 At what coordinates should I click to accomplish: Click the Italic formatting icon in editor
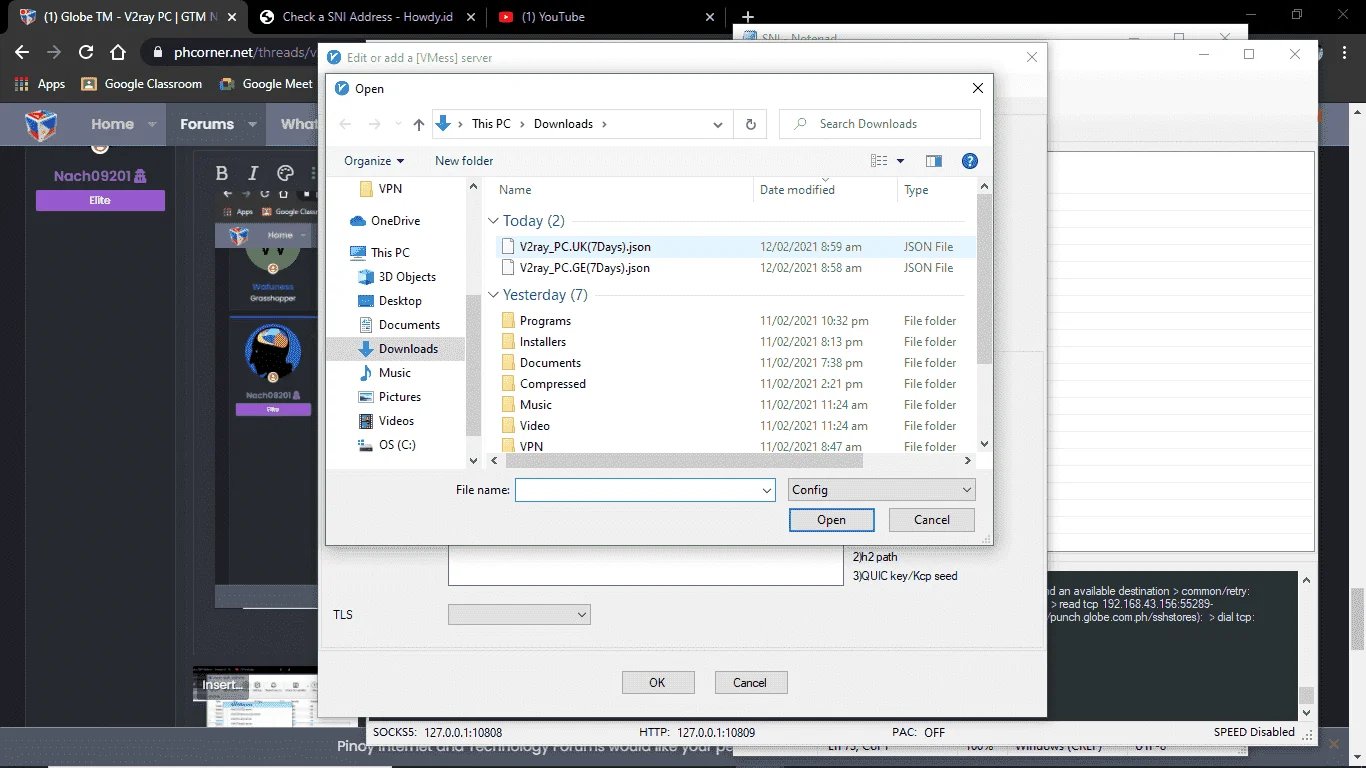(x=253, y=173)
